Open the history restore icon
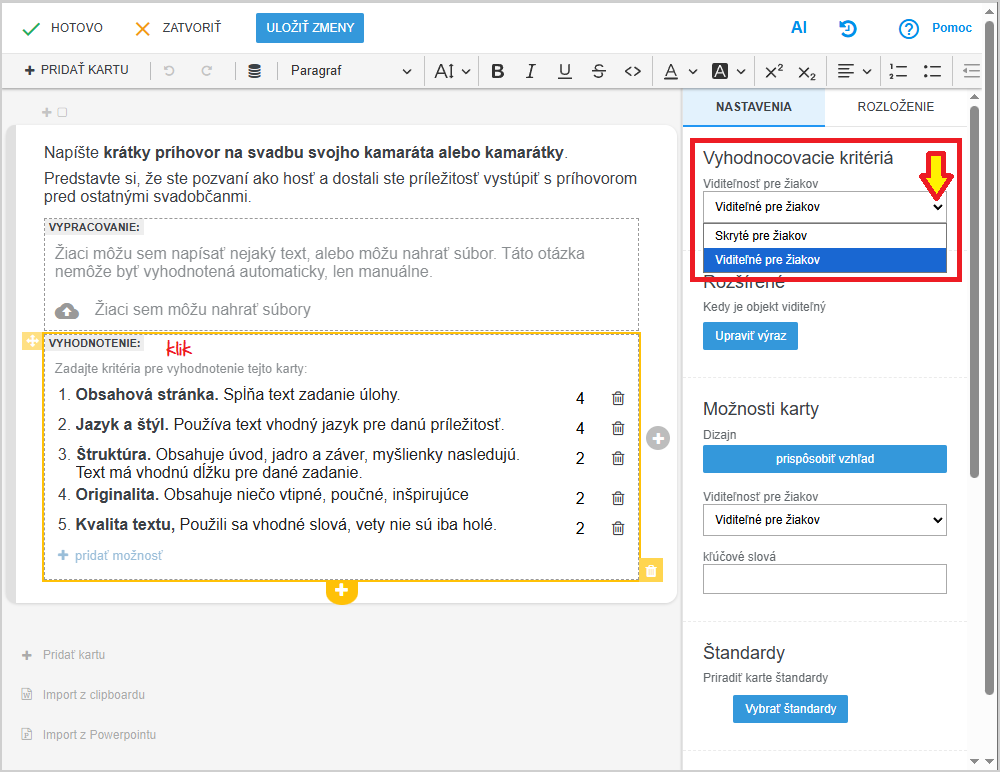1000x772 pixels. pos(848,28)
